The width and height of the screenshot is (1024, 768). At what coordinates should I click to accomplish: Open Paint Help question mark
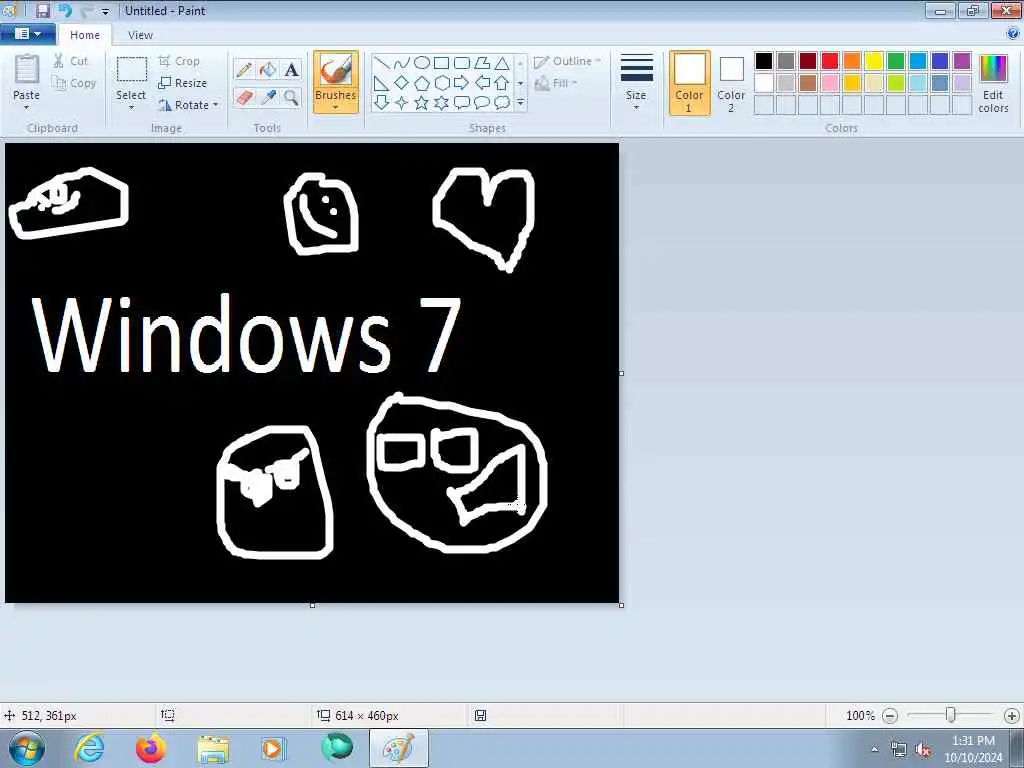tap(1013, 33)
